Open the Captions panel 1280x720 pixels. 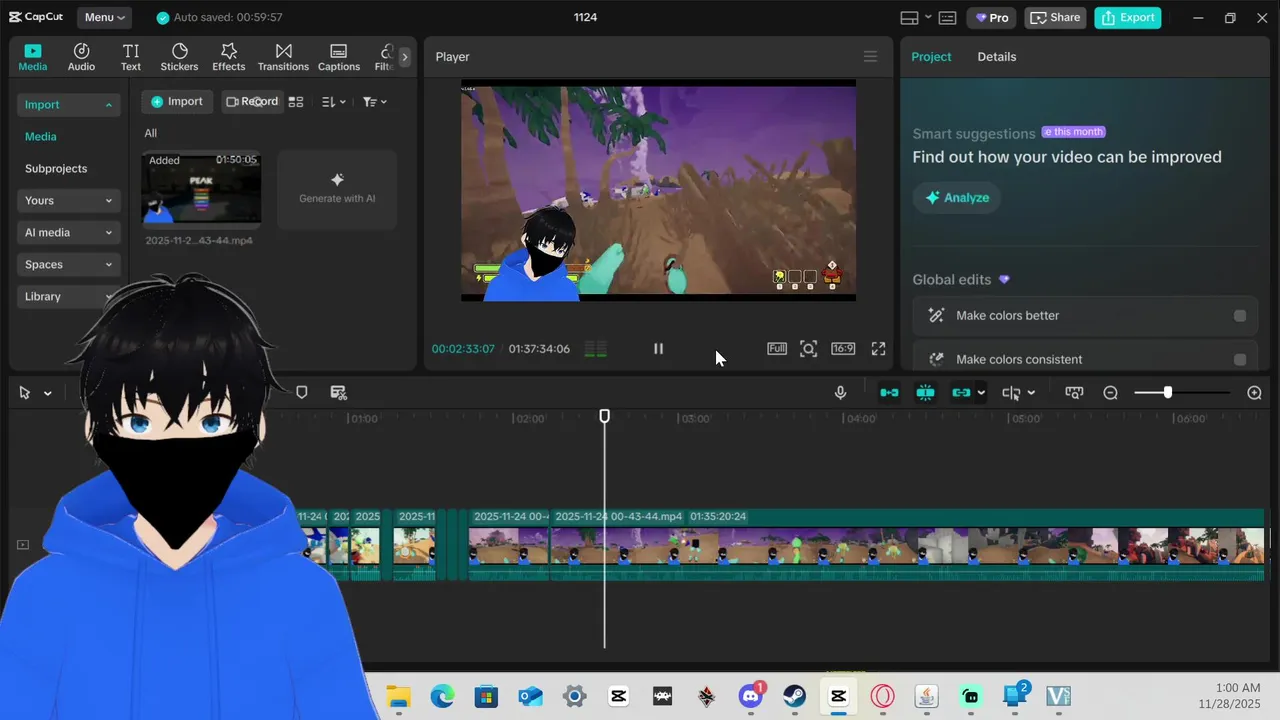point(339,57)
